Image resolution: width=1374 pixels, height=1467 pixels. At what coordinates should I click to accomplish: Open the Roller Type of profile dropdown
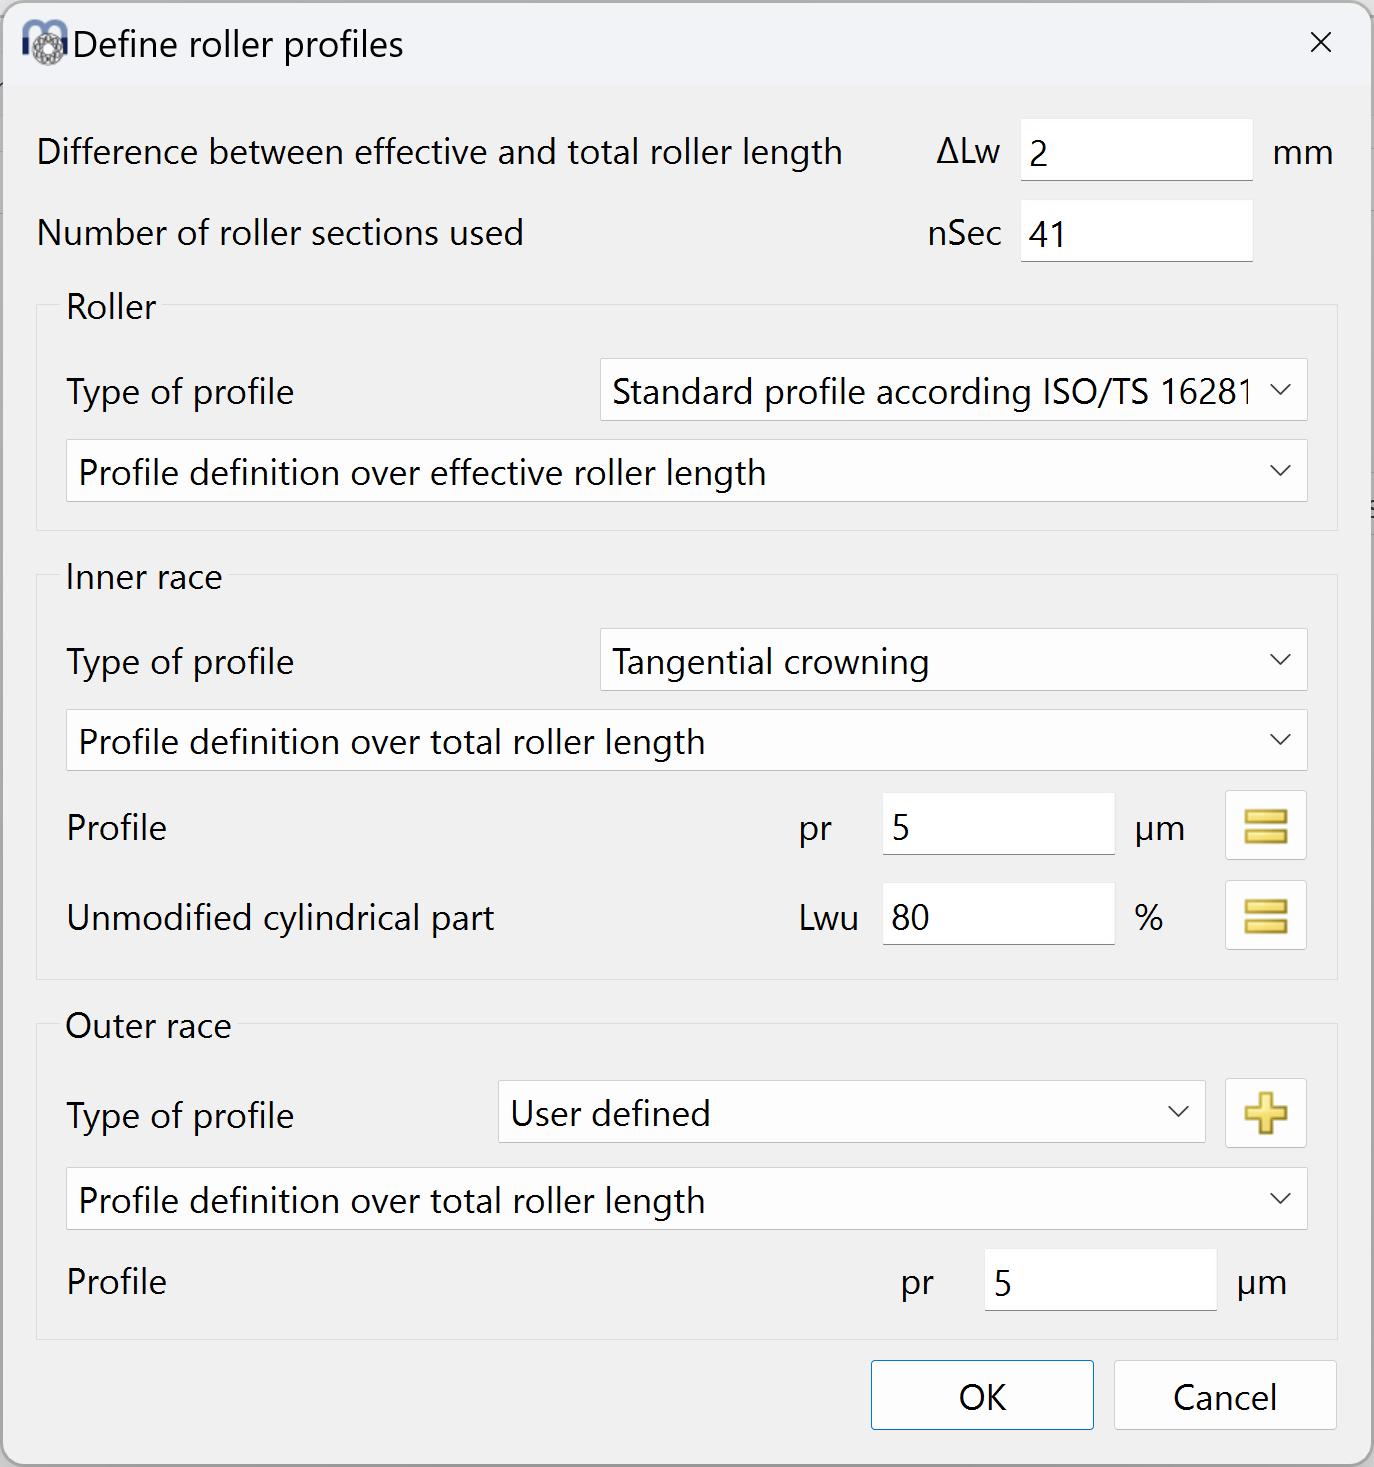[x=952, y=391]
